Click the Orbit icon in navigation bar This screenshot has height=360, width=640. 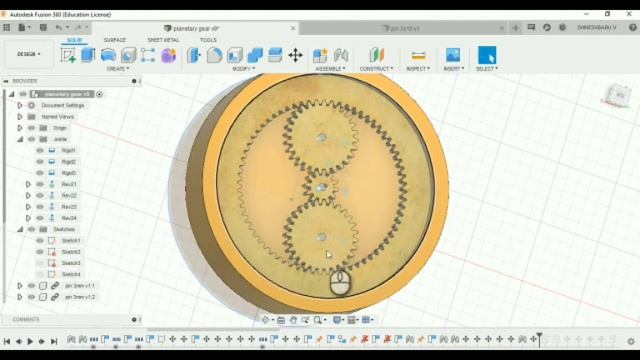[x=265, y=320]
